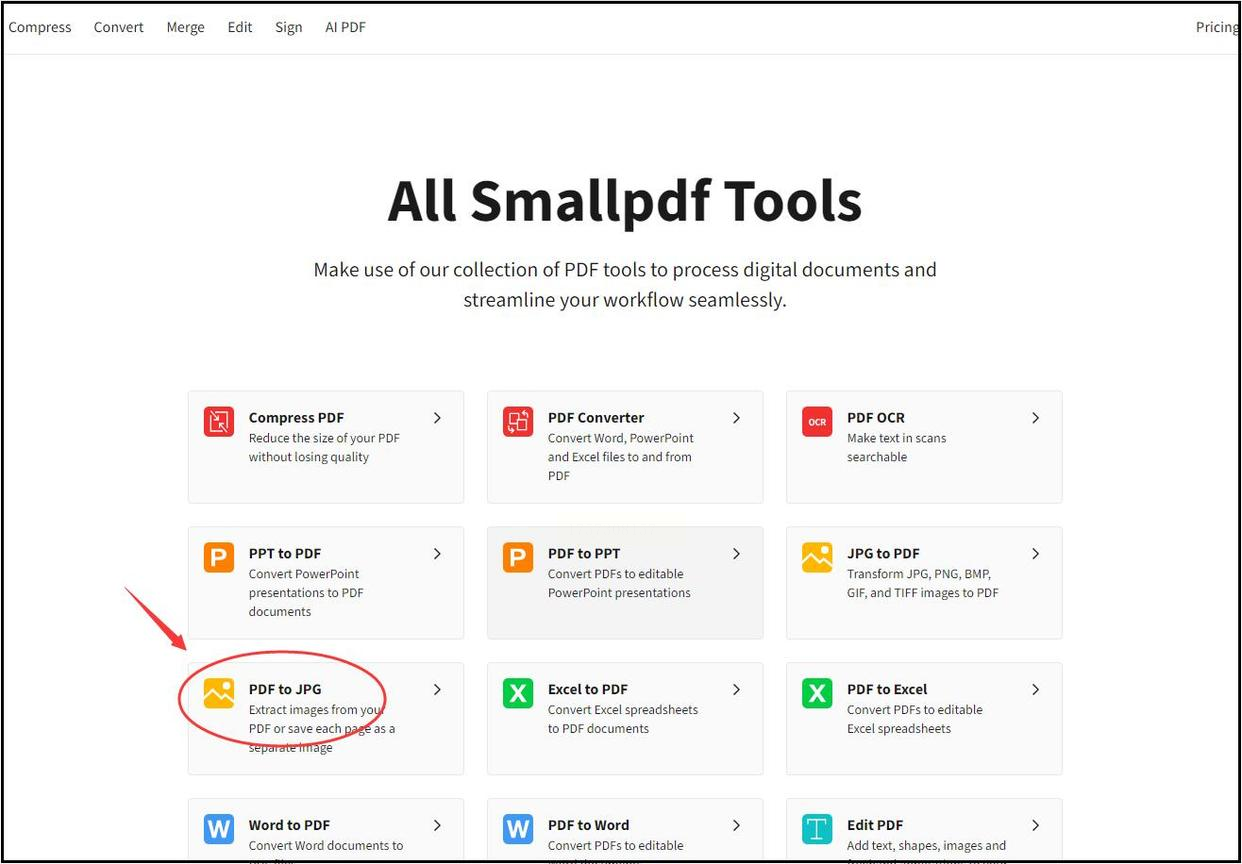This screenshot has width=1242, height=864.
Task: Open PDF to PPT via its chevron
Action: coord(736,554)
